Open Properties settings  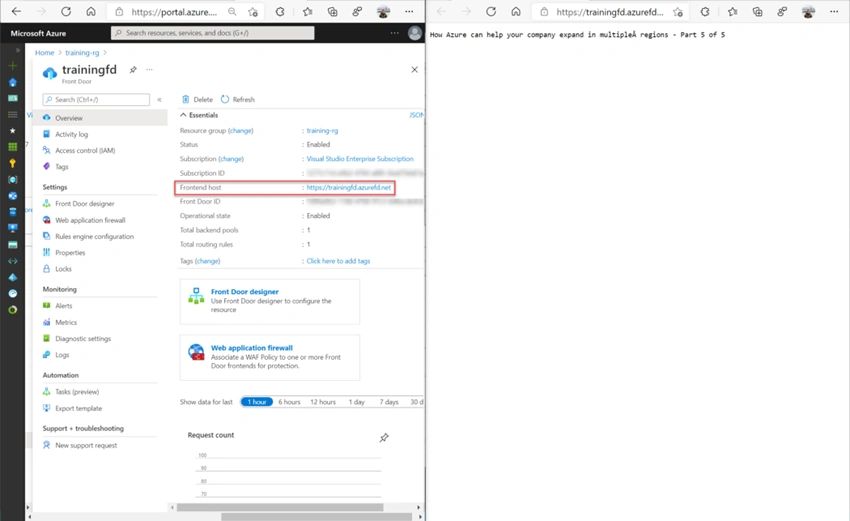(70, 253)
